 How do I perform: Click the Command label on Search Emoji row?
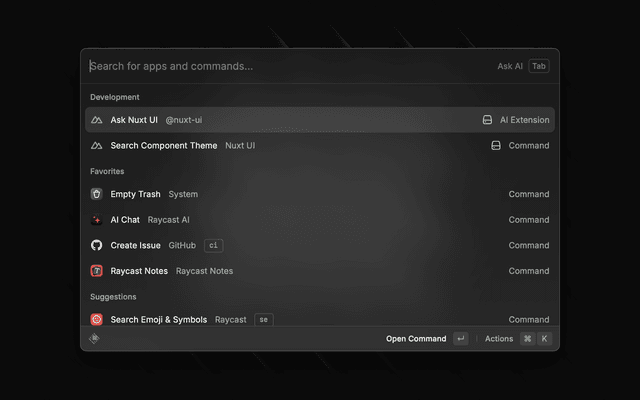(x=529, y=320)
